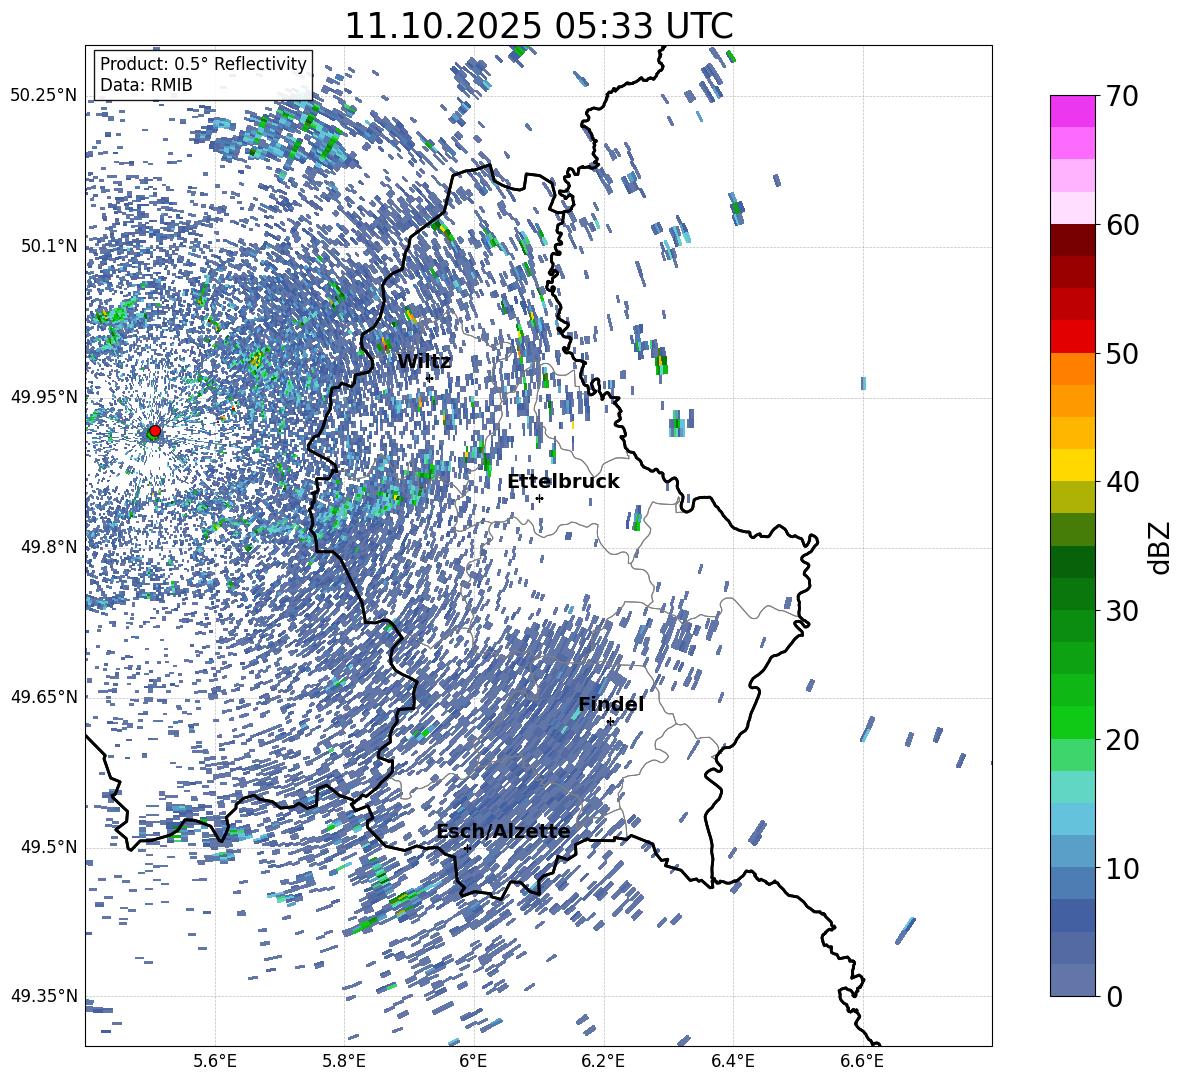
Task: Click the 49.95°N latitude label
Action: pyautogui.click(x=45, y=396)
